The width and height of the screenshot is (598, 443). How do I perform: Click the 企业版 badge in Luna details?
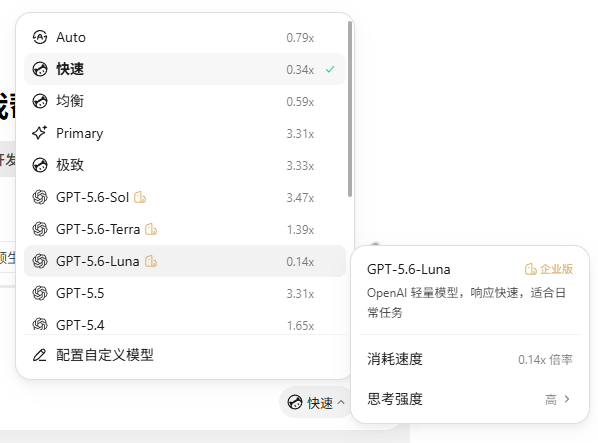(x=549, y=269)
